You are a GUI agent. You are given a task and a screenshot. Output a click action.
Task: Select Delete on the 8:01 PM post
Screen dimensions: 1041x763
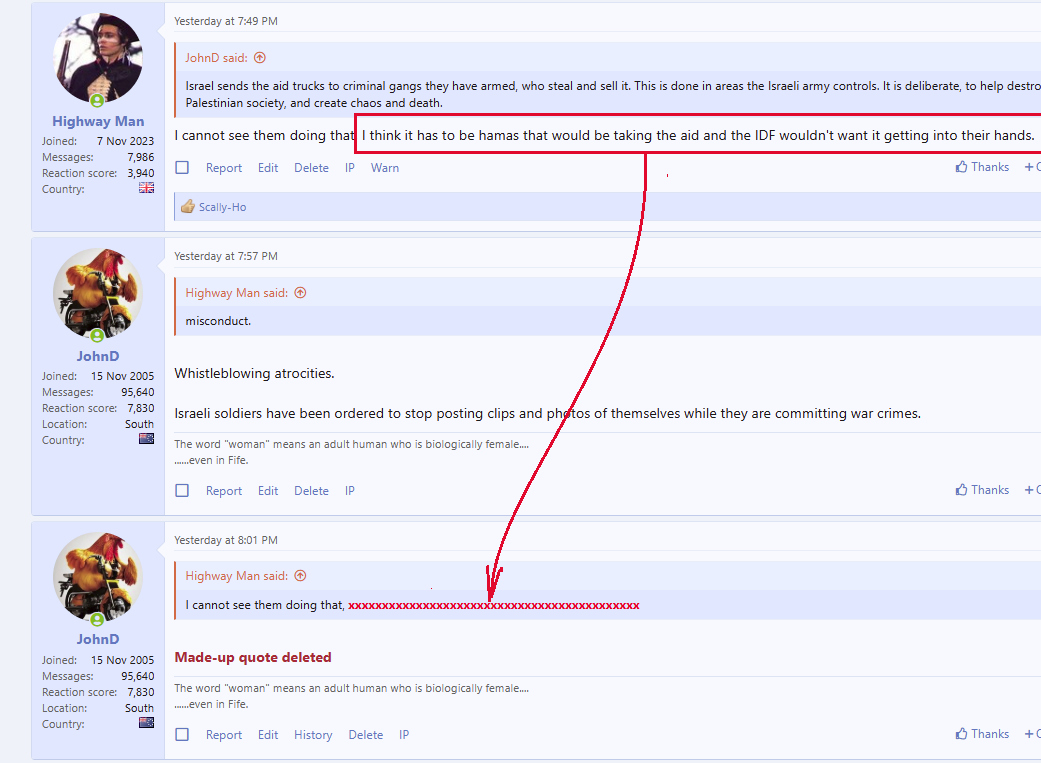[365, 735]
